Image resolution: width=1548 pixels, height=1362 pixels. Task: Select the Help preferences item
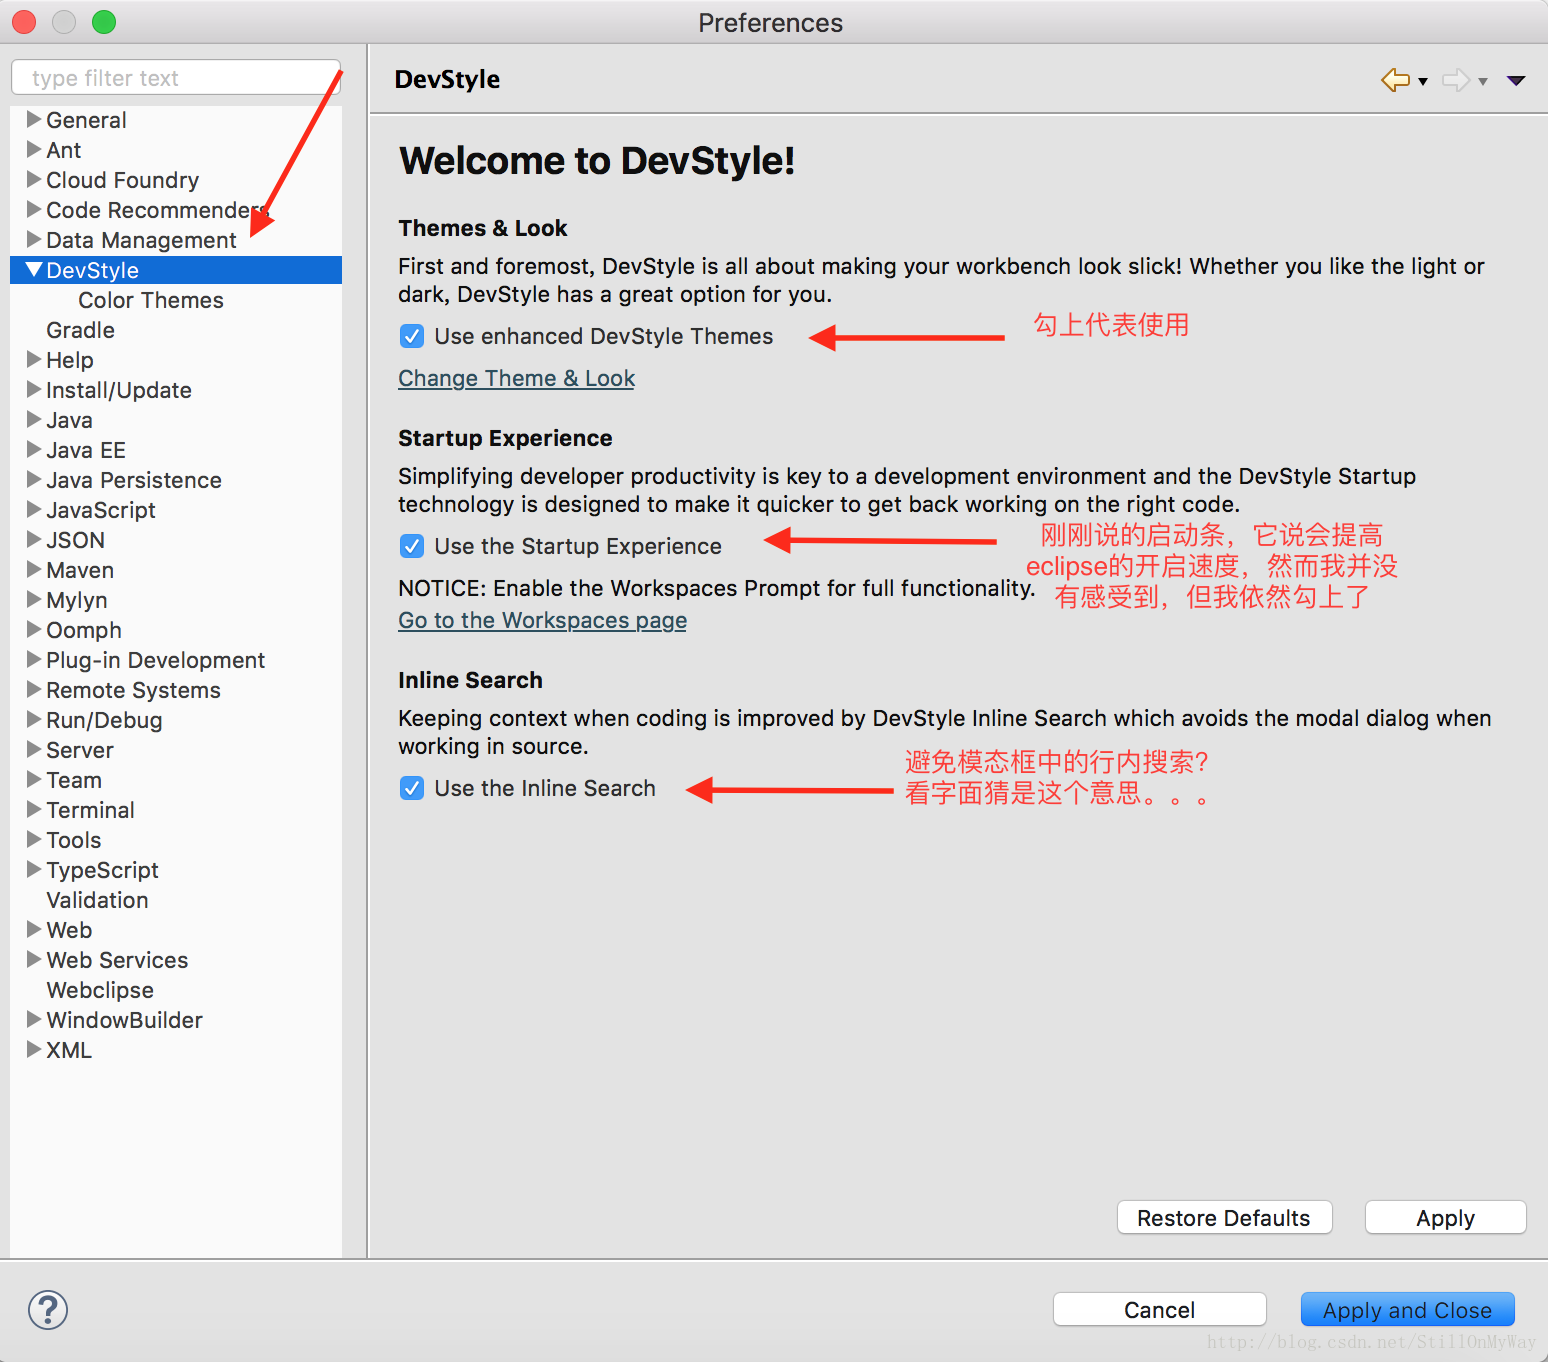(x=69, y=360)
